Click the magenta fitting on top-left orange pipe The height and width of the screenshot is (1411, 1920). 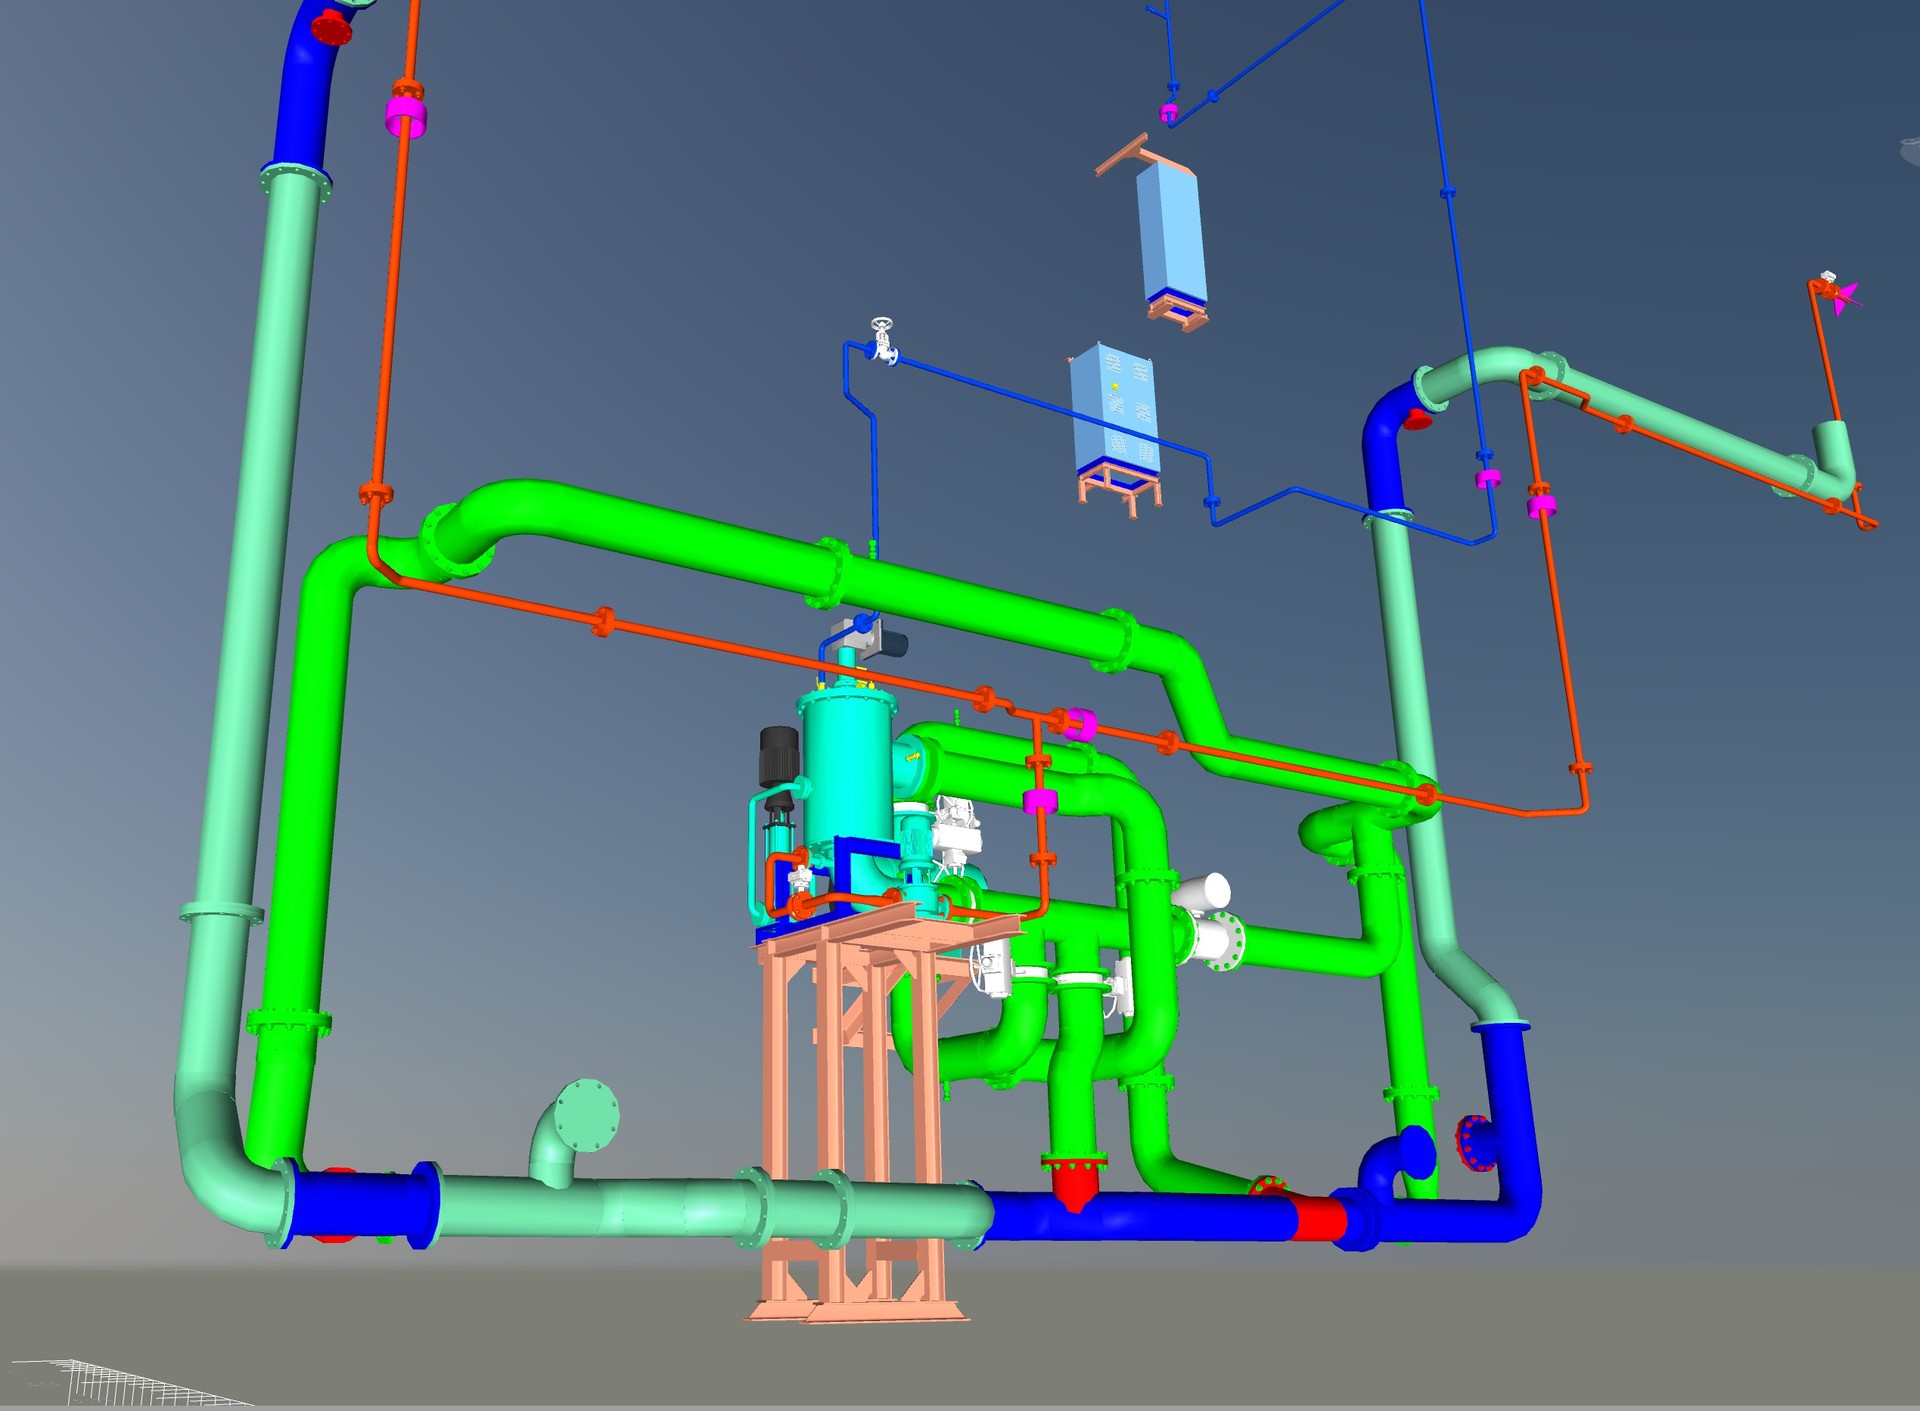click(x=406, y=116)
